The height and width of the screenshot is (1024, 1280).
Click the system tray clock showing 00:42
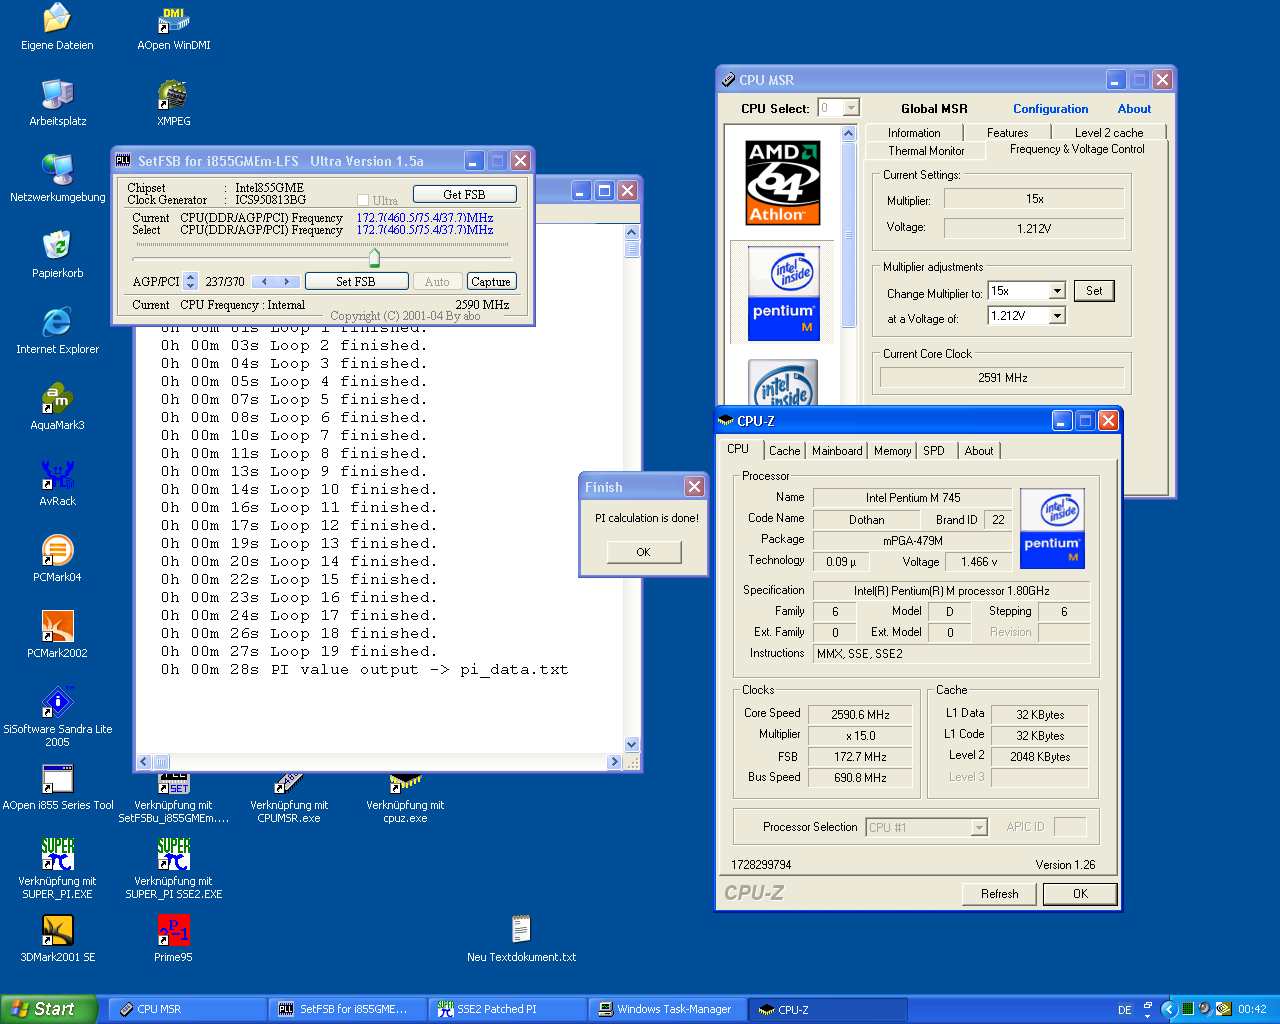(1252, 1010)
